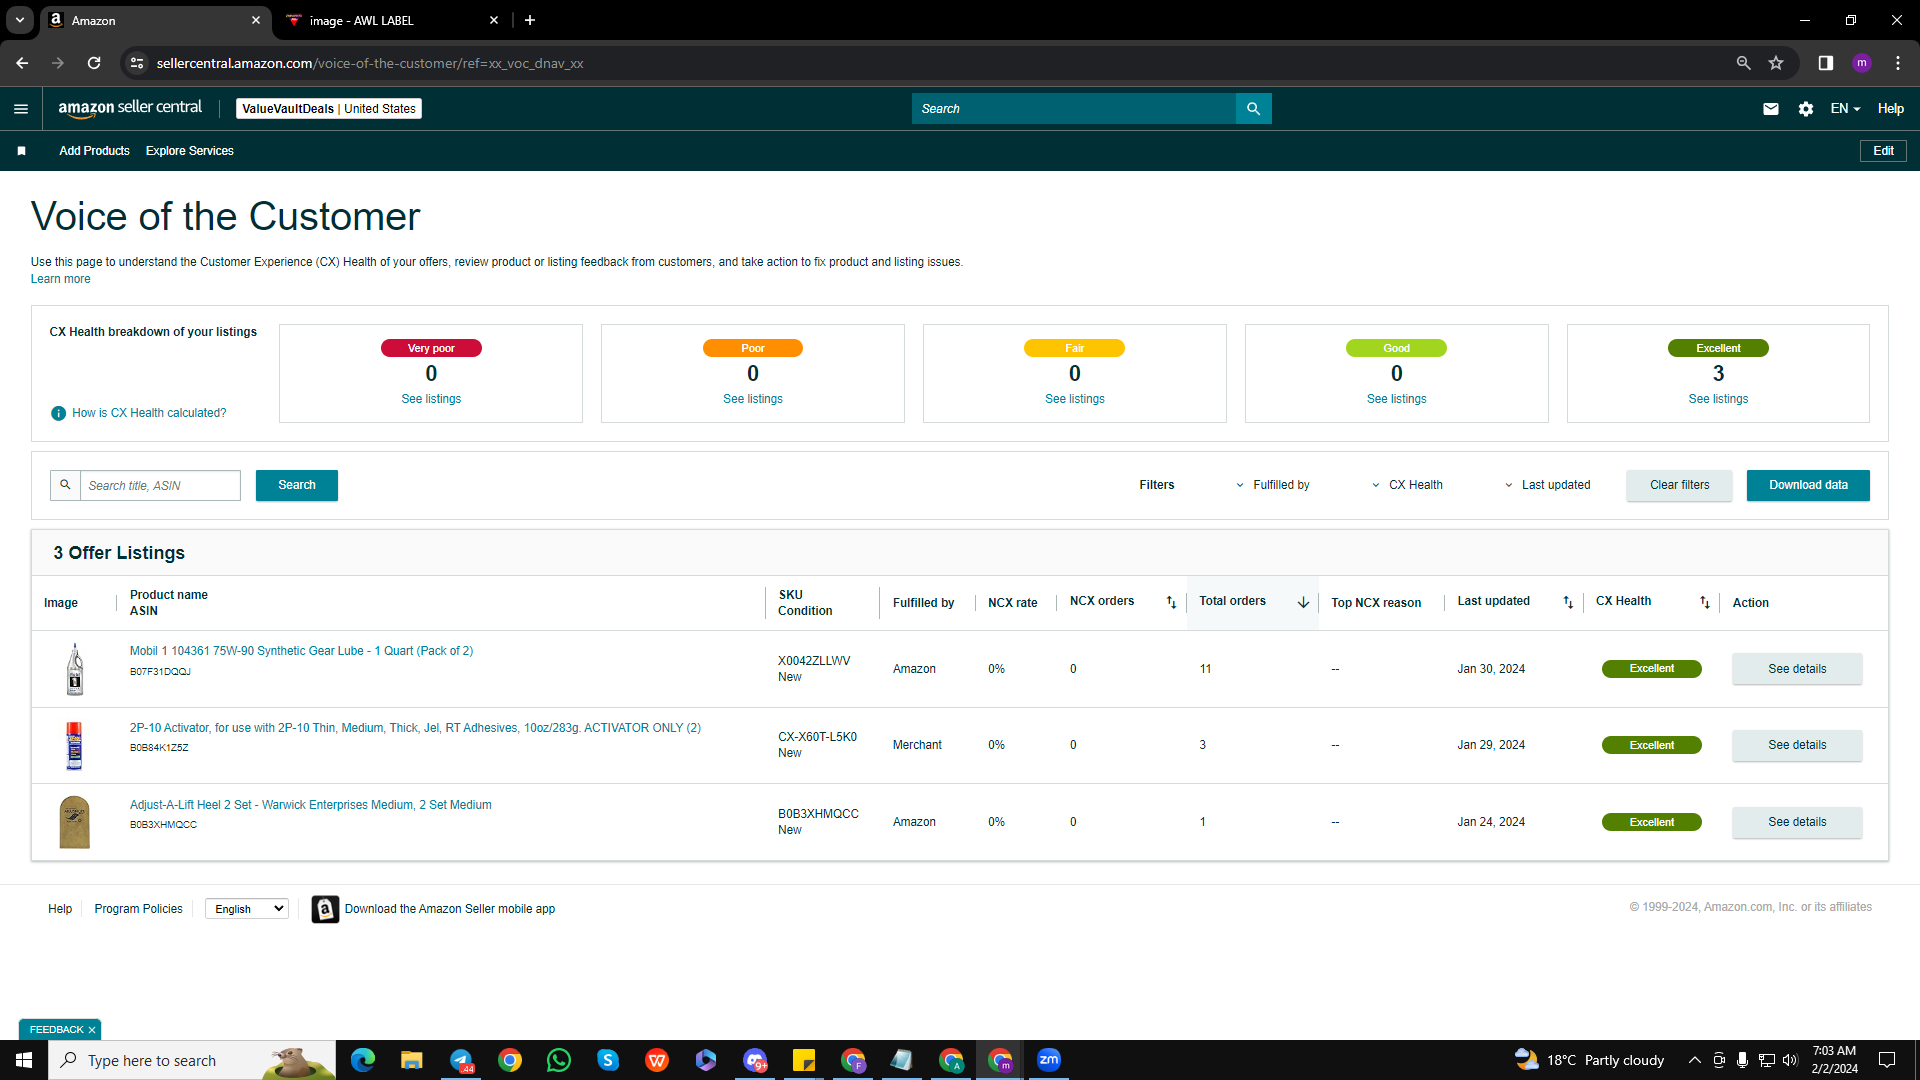Click the Mobil 1 product thumbnail
This screenshot has height=1080, width=1920.
pyautogui.click(x=74, y=669)
